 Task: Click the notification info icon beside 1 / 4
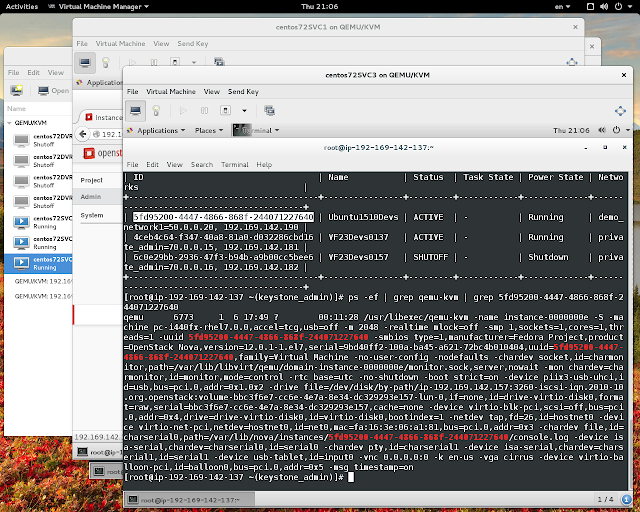(x=627, y=499)
